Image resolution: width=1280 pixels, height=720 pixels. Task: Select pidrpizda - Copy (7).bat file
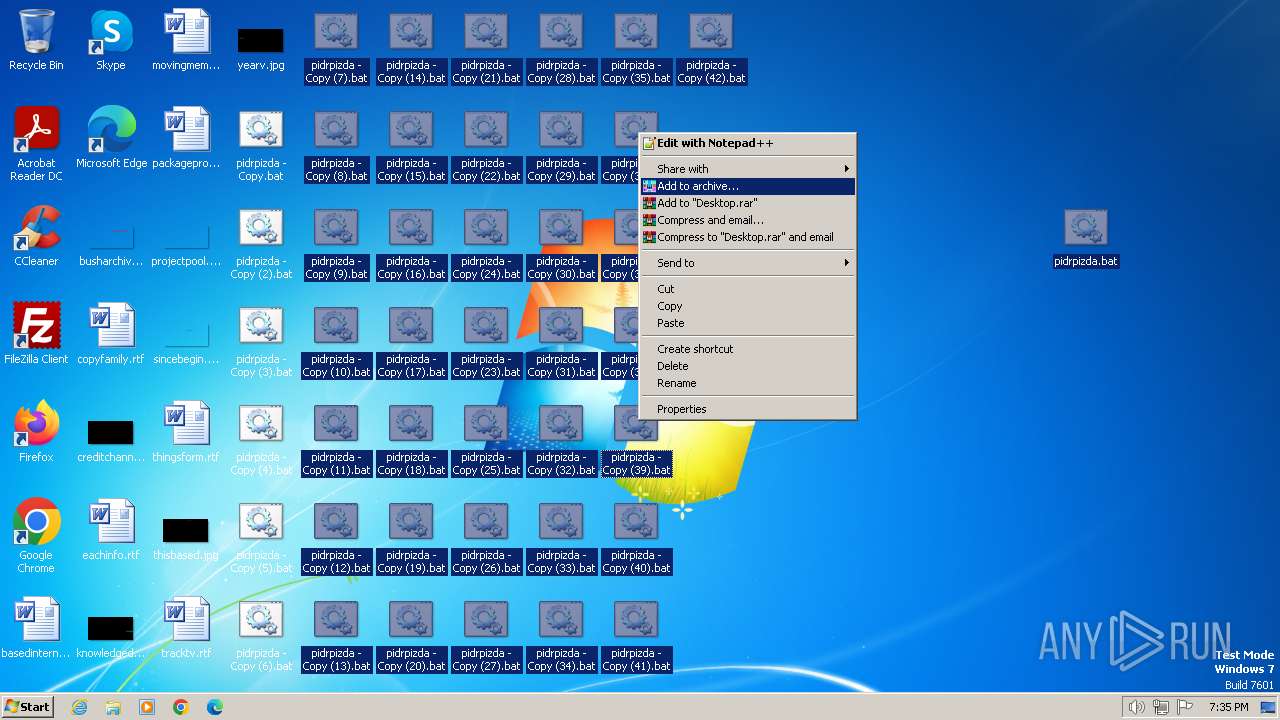[x=336, y=48]
